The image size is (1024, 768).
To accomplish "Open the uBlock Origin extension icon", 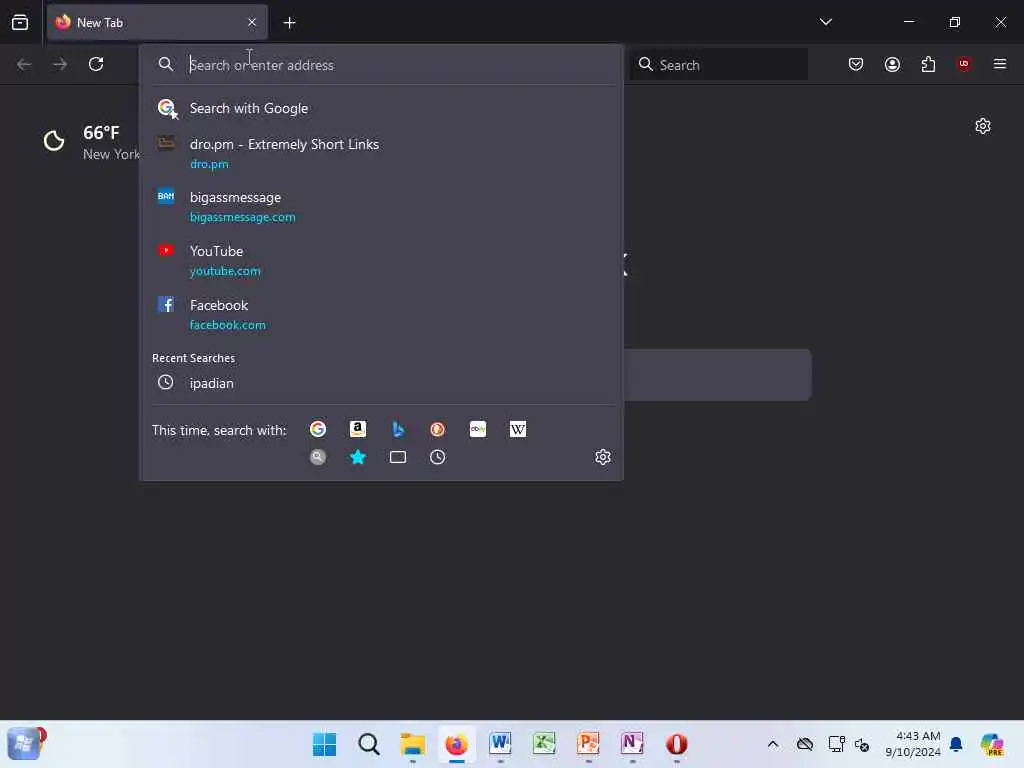I will click(x=964, y=64).
